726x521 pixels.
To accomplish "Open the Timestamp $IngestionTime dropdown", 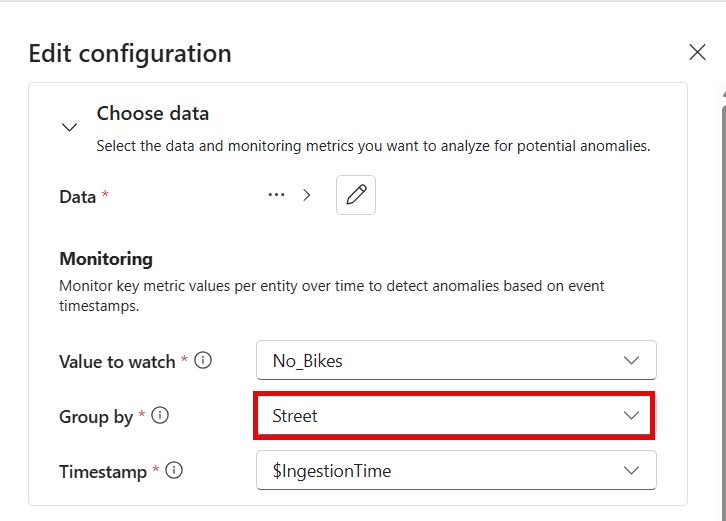I will coord(456,471).
